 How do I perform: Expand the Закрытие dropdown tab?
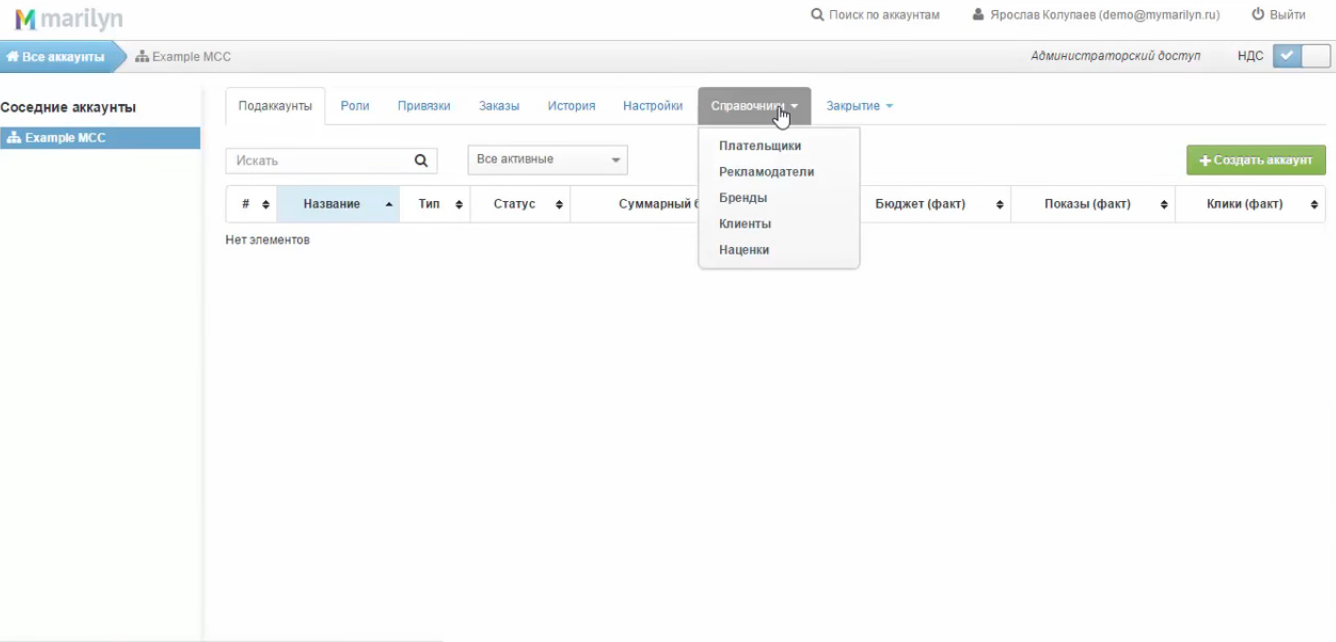pos(859,106)
